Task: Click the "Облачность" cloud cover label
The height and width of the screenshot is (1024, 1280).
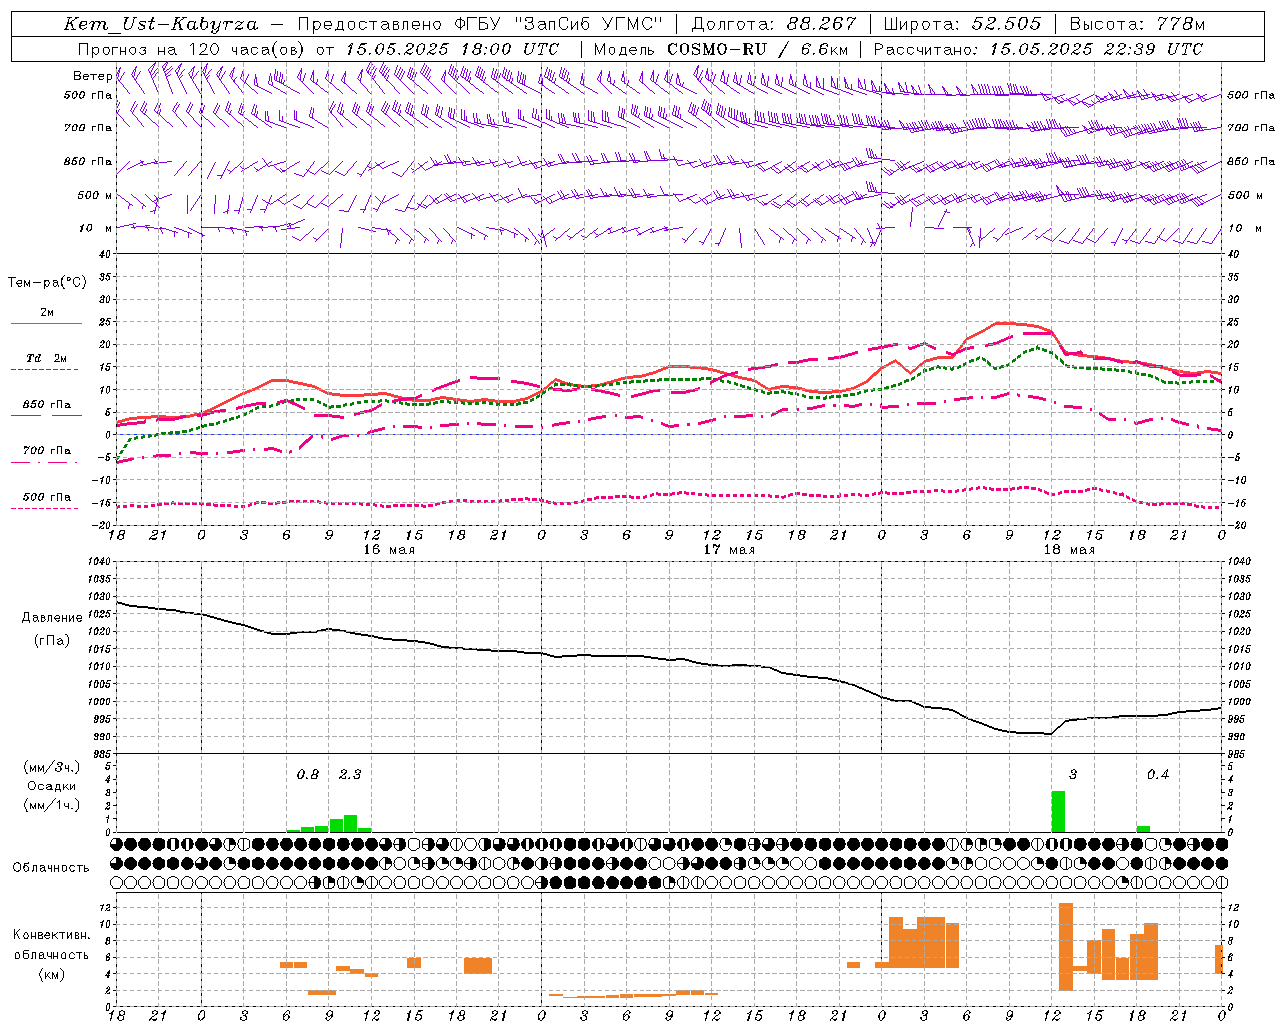Action: tap(51, 867)
